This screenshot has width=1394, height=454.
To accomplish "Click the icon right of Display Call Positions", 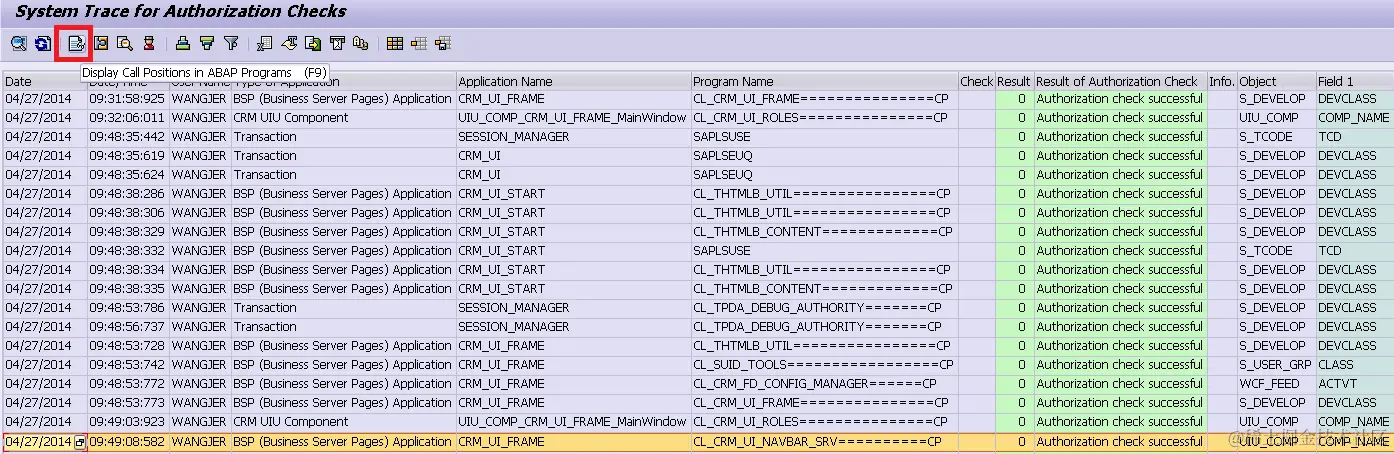I will pyautogui.click(x=100, y=43).
